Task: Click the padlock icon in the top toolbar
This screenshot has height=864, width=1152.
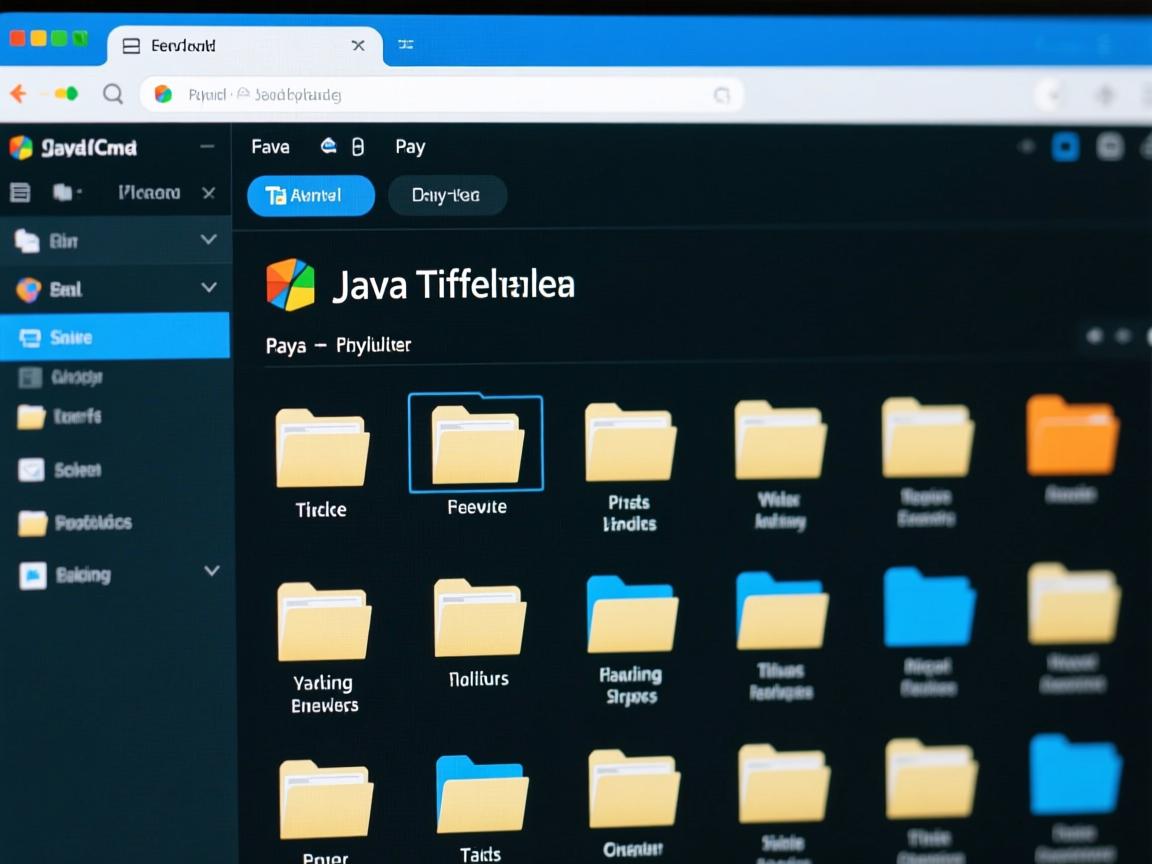Action: coord(358,146)
